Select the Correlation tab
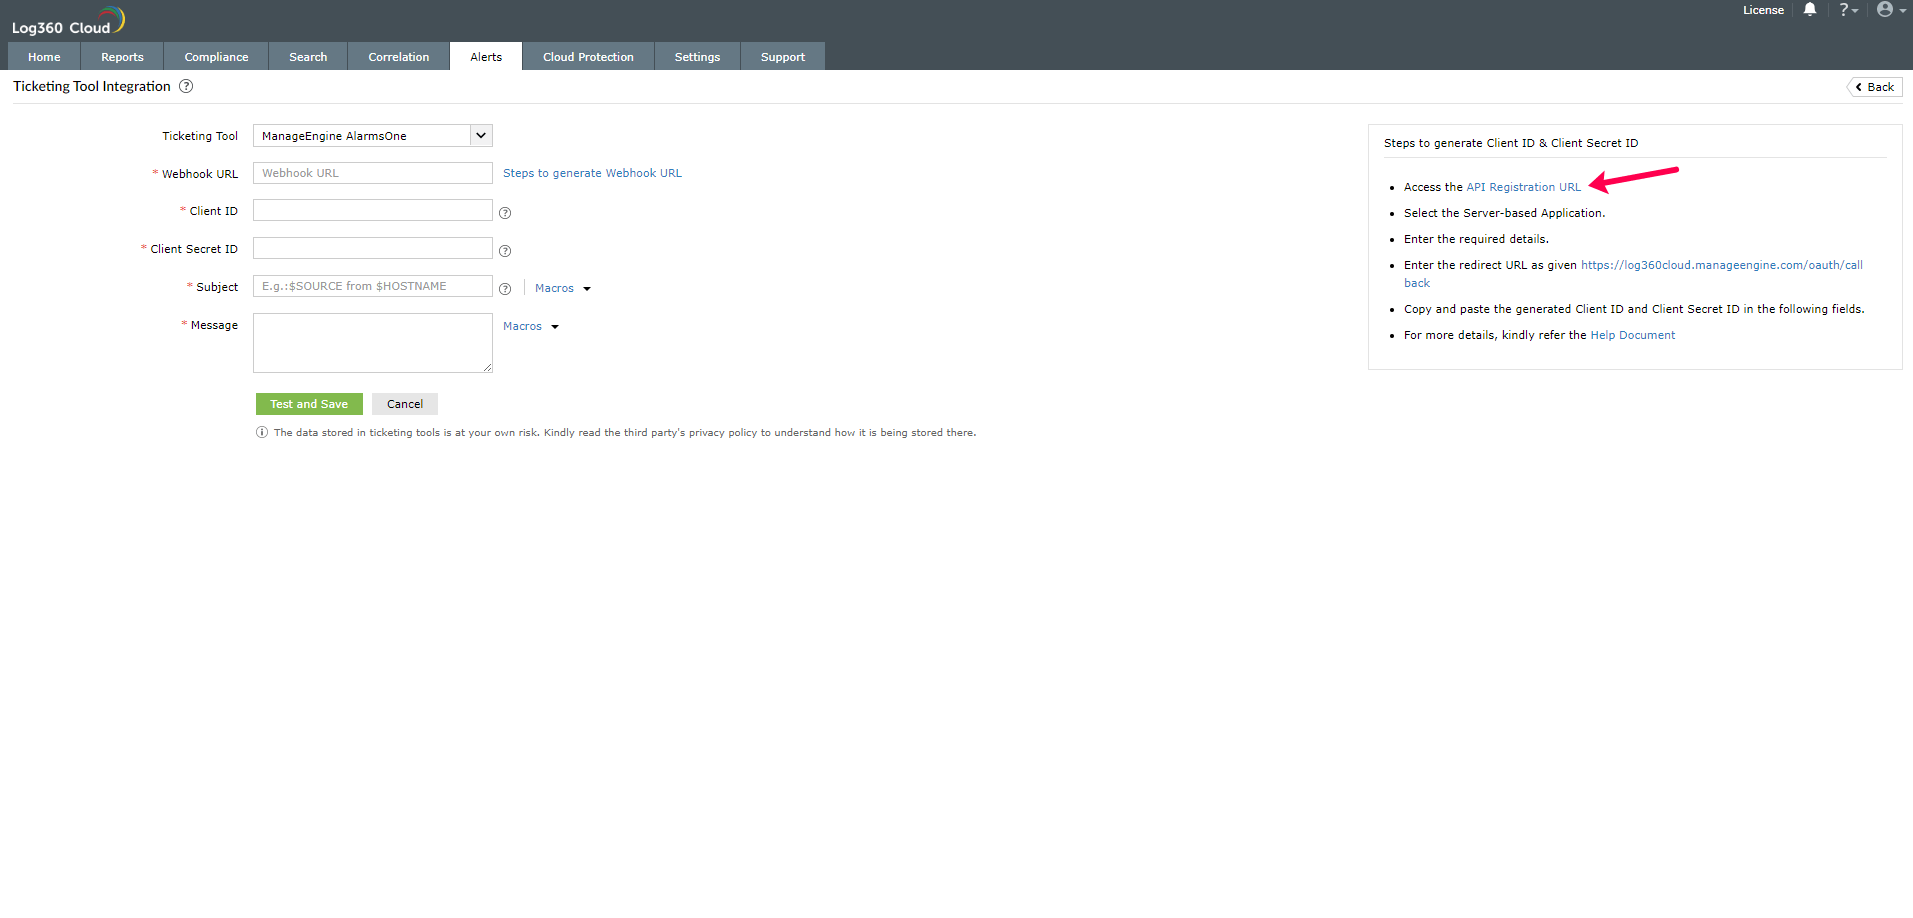The image size is (1913, 918). coord(398,57)
